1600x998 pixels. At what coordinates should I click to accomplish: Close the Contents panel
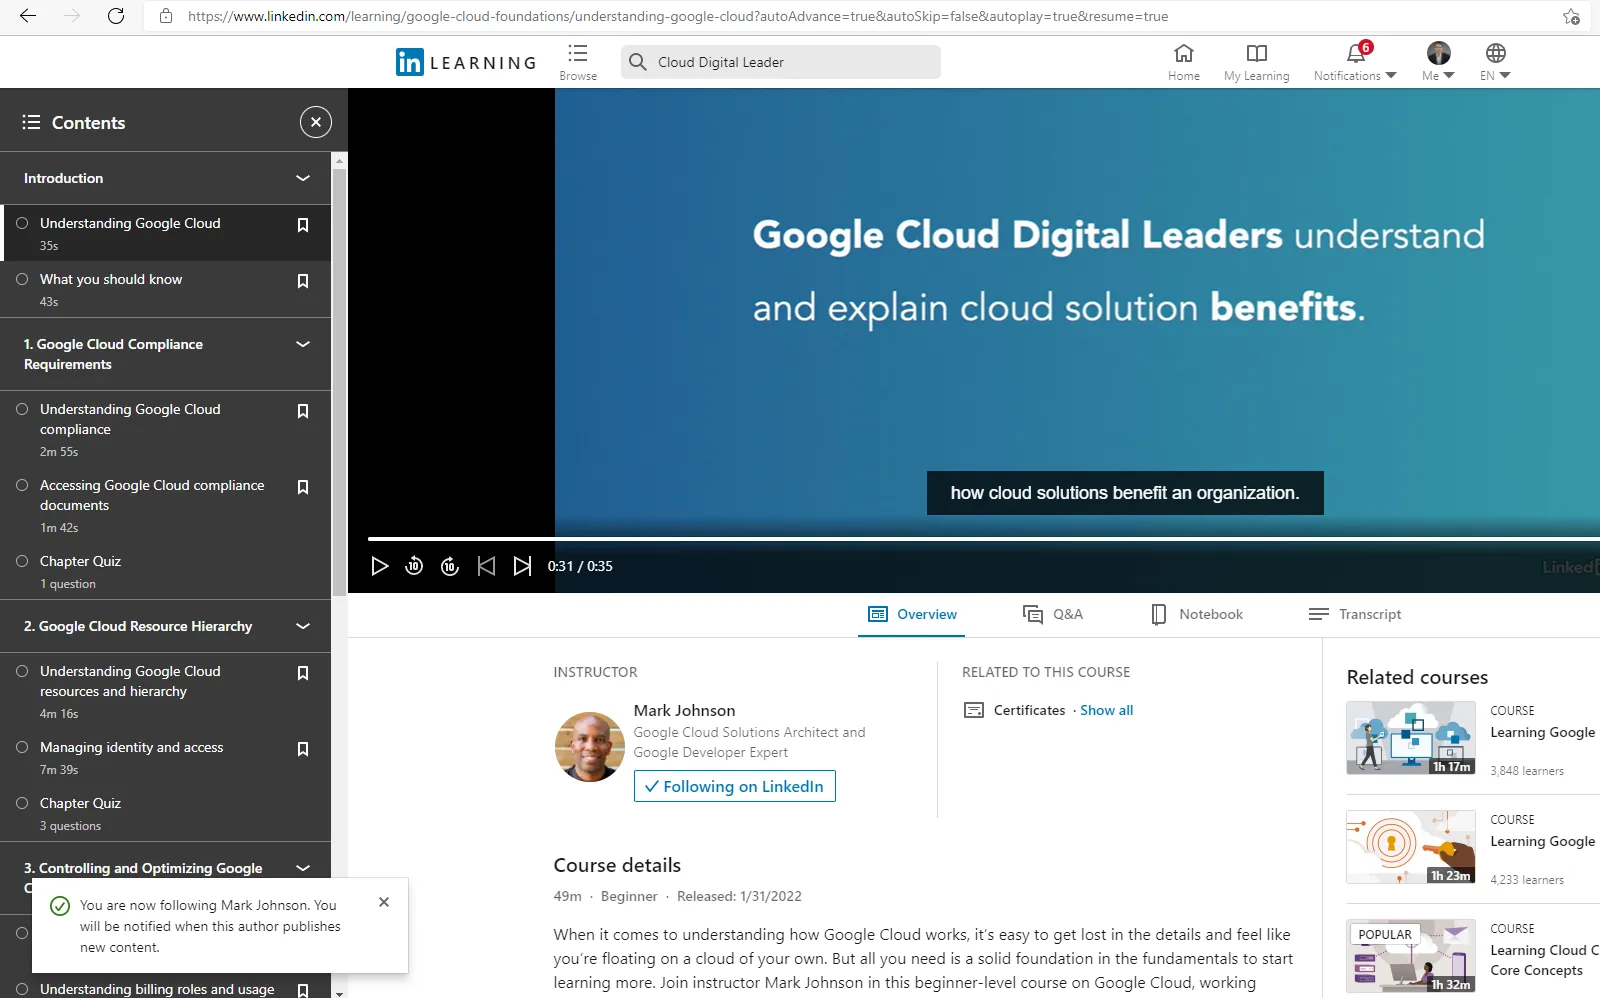[x=316, y=122]
